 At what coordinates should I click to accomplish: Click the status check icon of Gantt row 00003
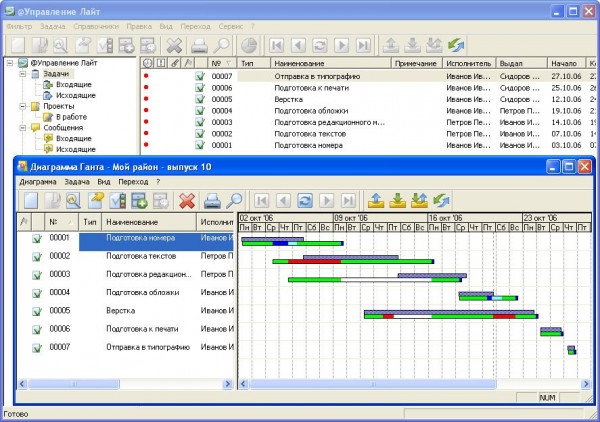(x=37, y=275)
